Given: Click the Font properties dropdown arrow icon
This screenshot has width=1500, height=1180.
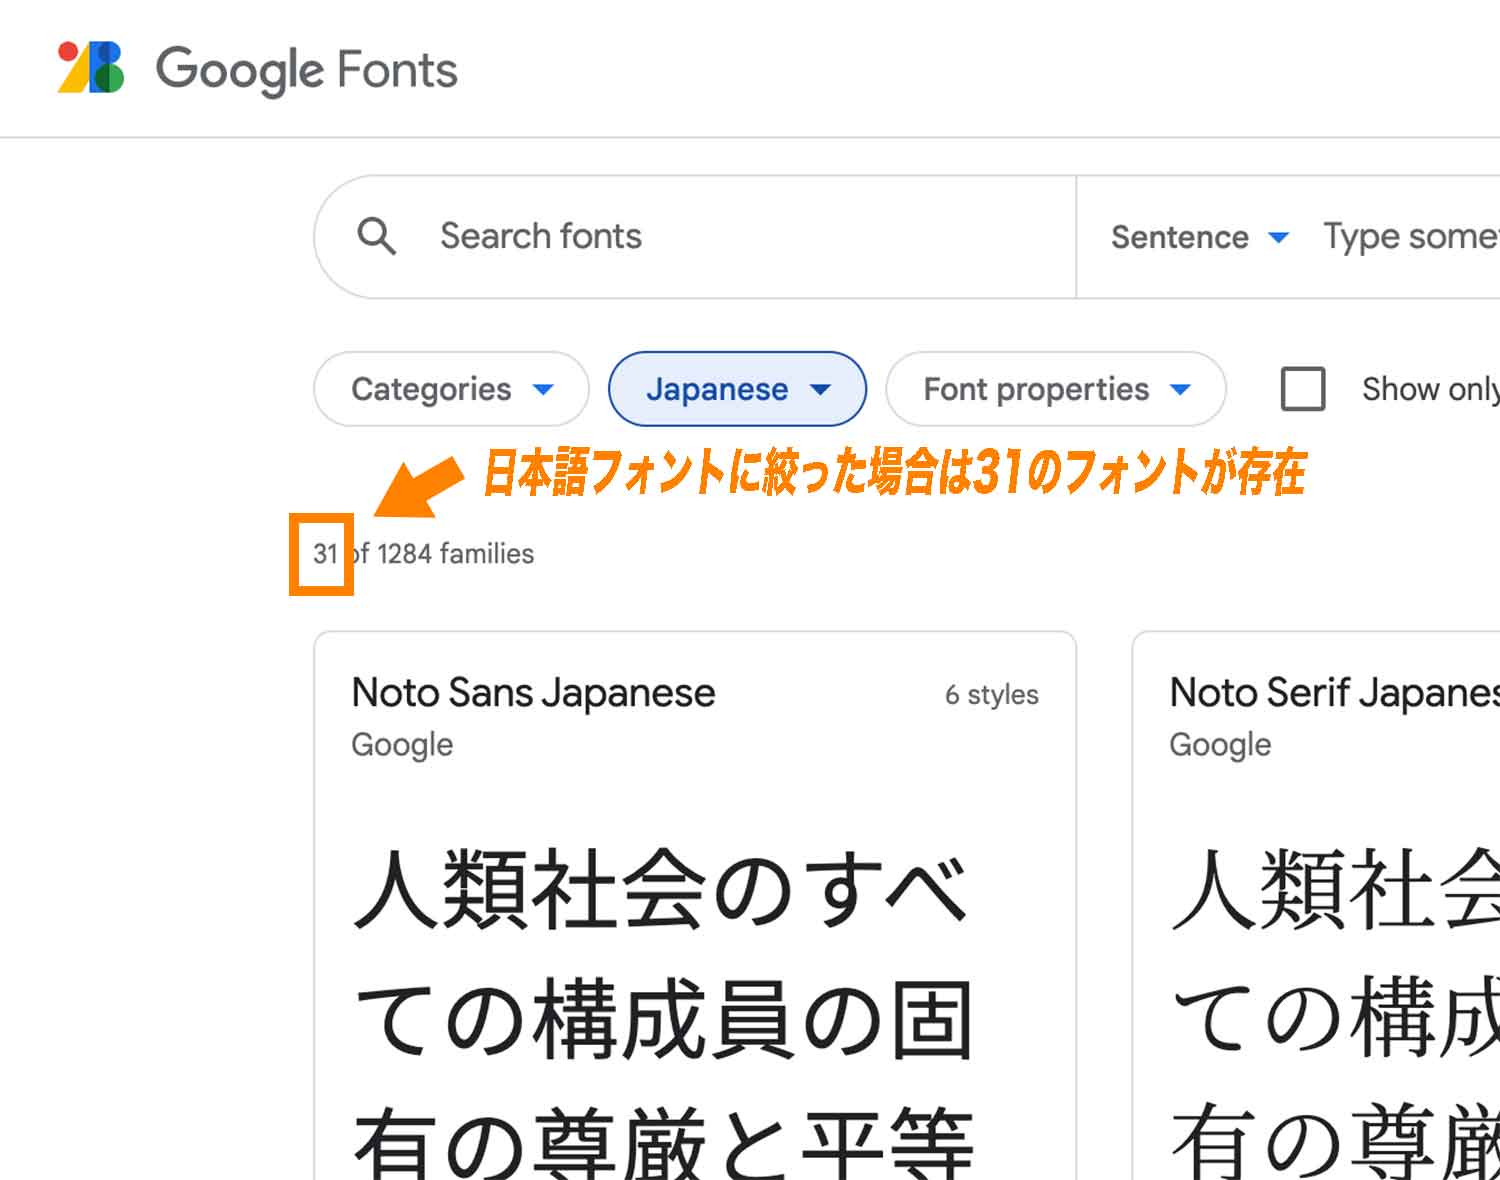Looking at the screenshot, I should point(1181,390).
